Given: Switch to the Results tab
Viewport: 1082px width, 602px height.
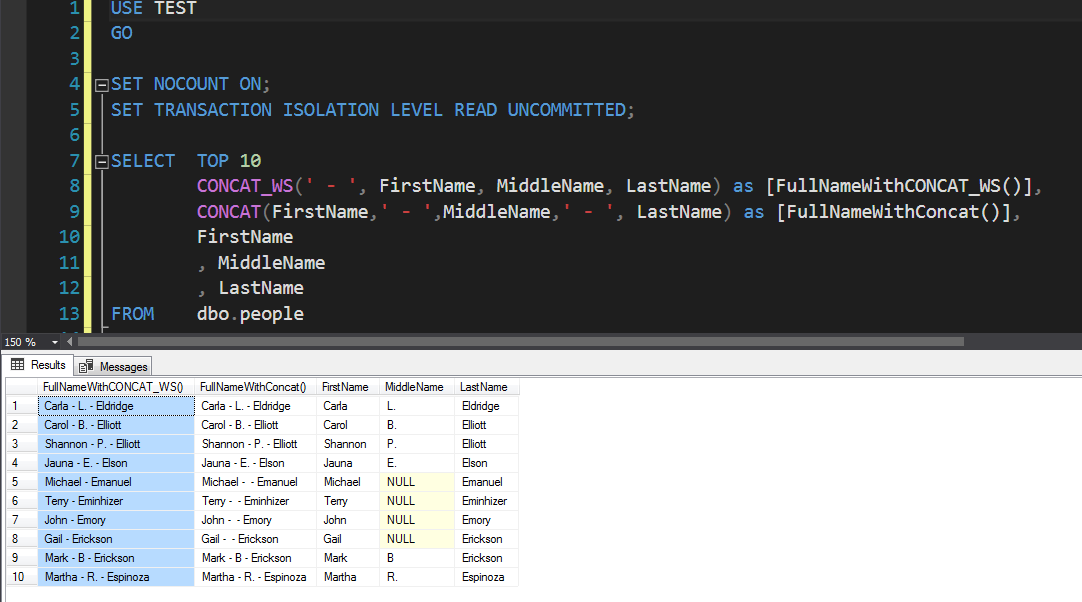Looking at the screenshot, I should pos(46,365).
